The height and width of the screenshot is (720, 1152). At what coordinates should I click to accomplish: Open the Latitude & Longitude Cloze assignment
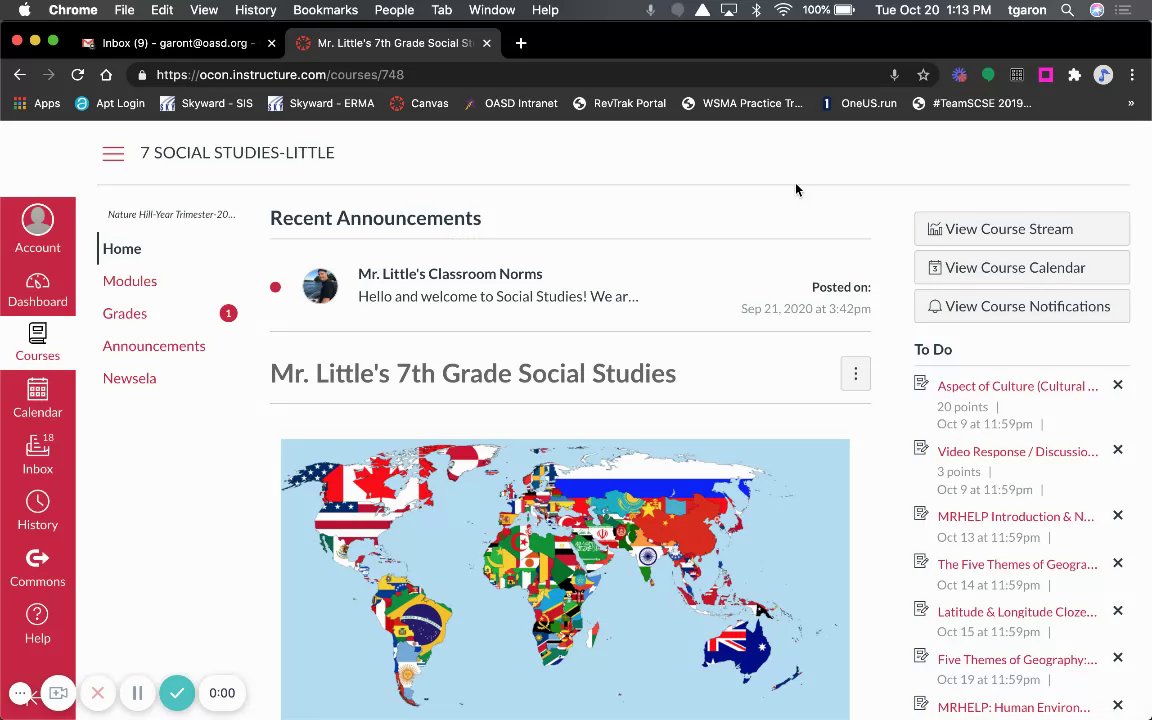coord(1017,612)
